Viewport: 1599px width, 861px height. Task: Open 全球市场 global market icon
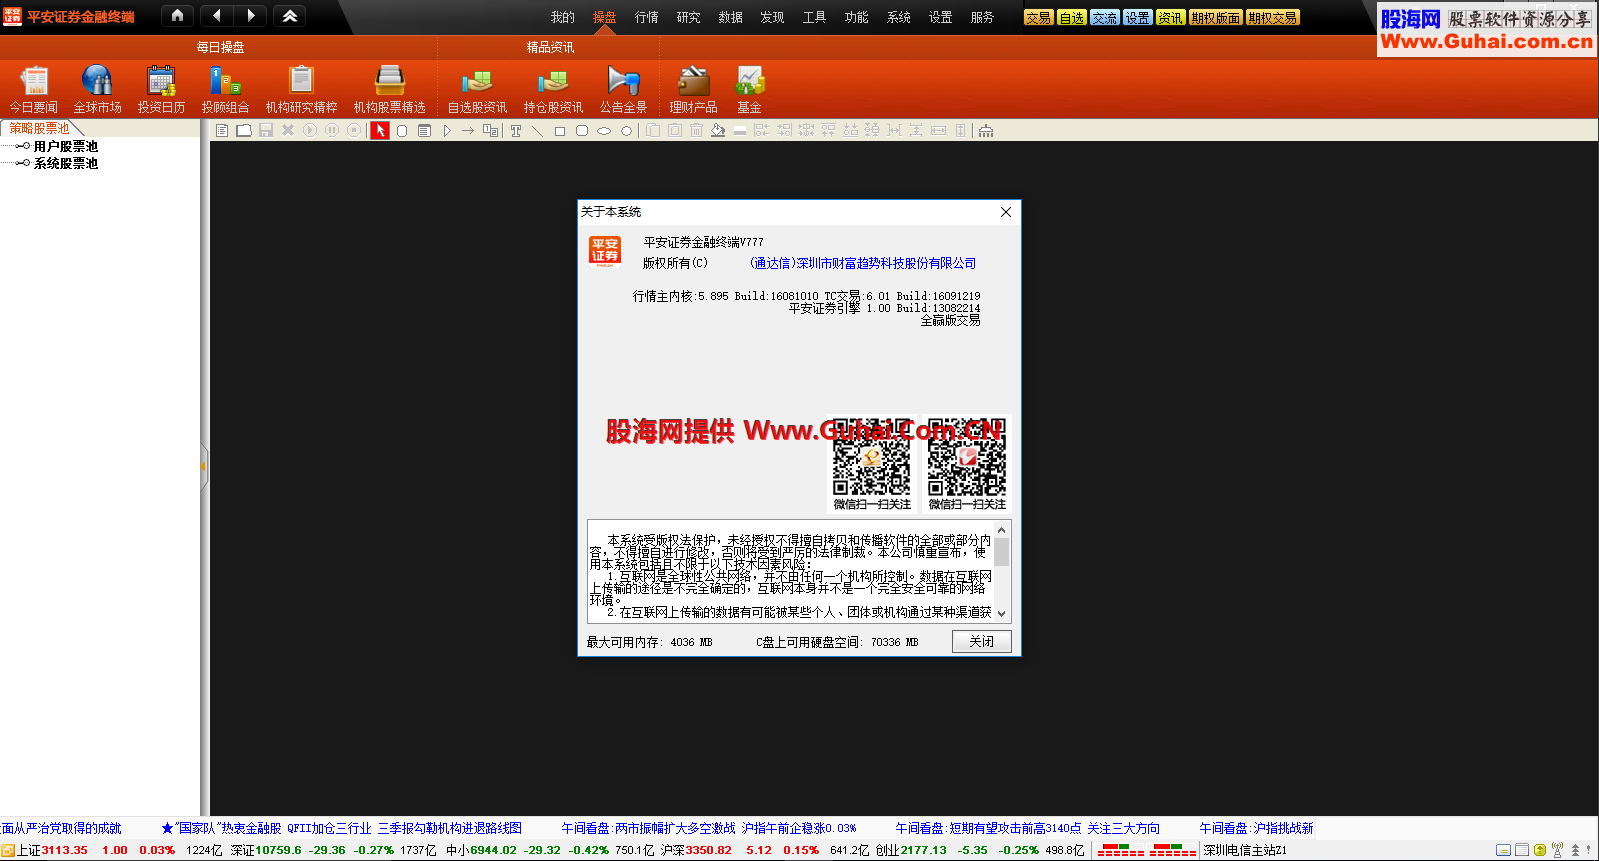(97, 89)
